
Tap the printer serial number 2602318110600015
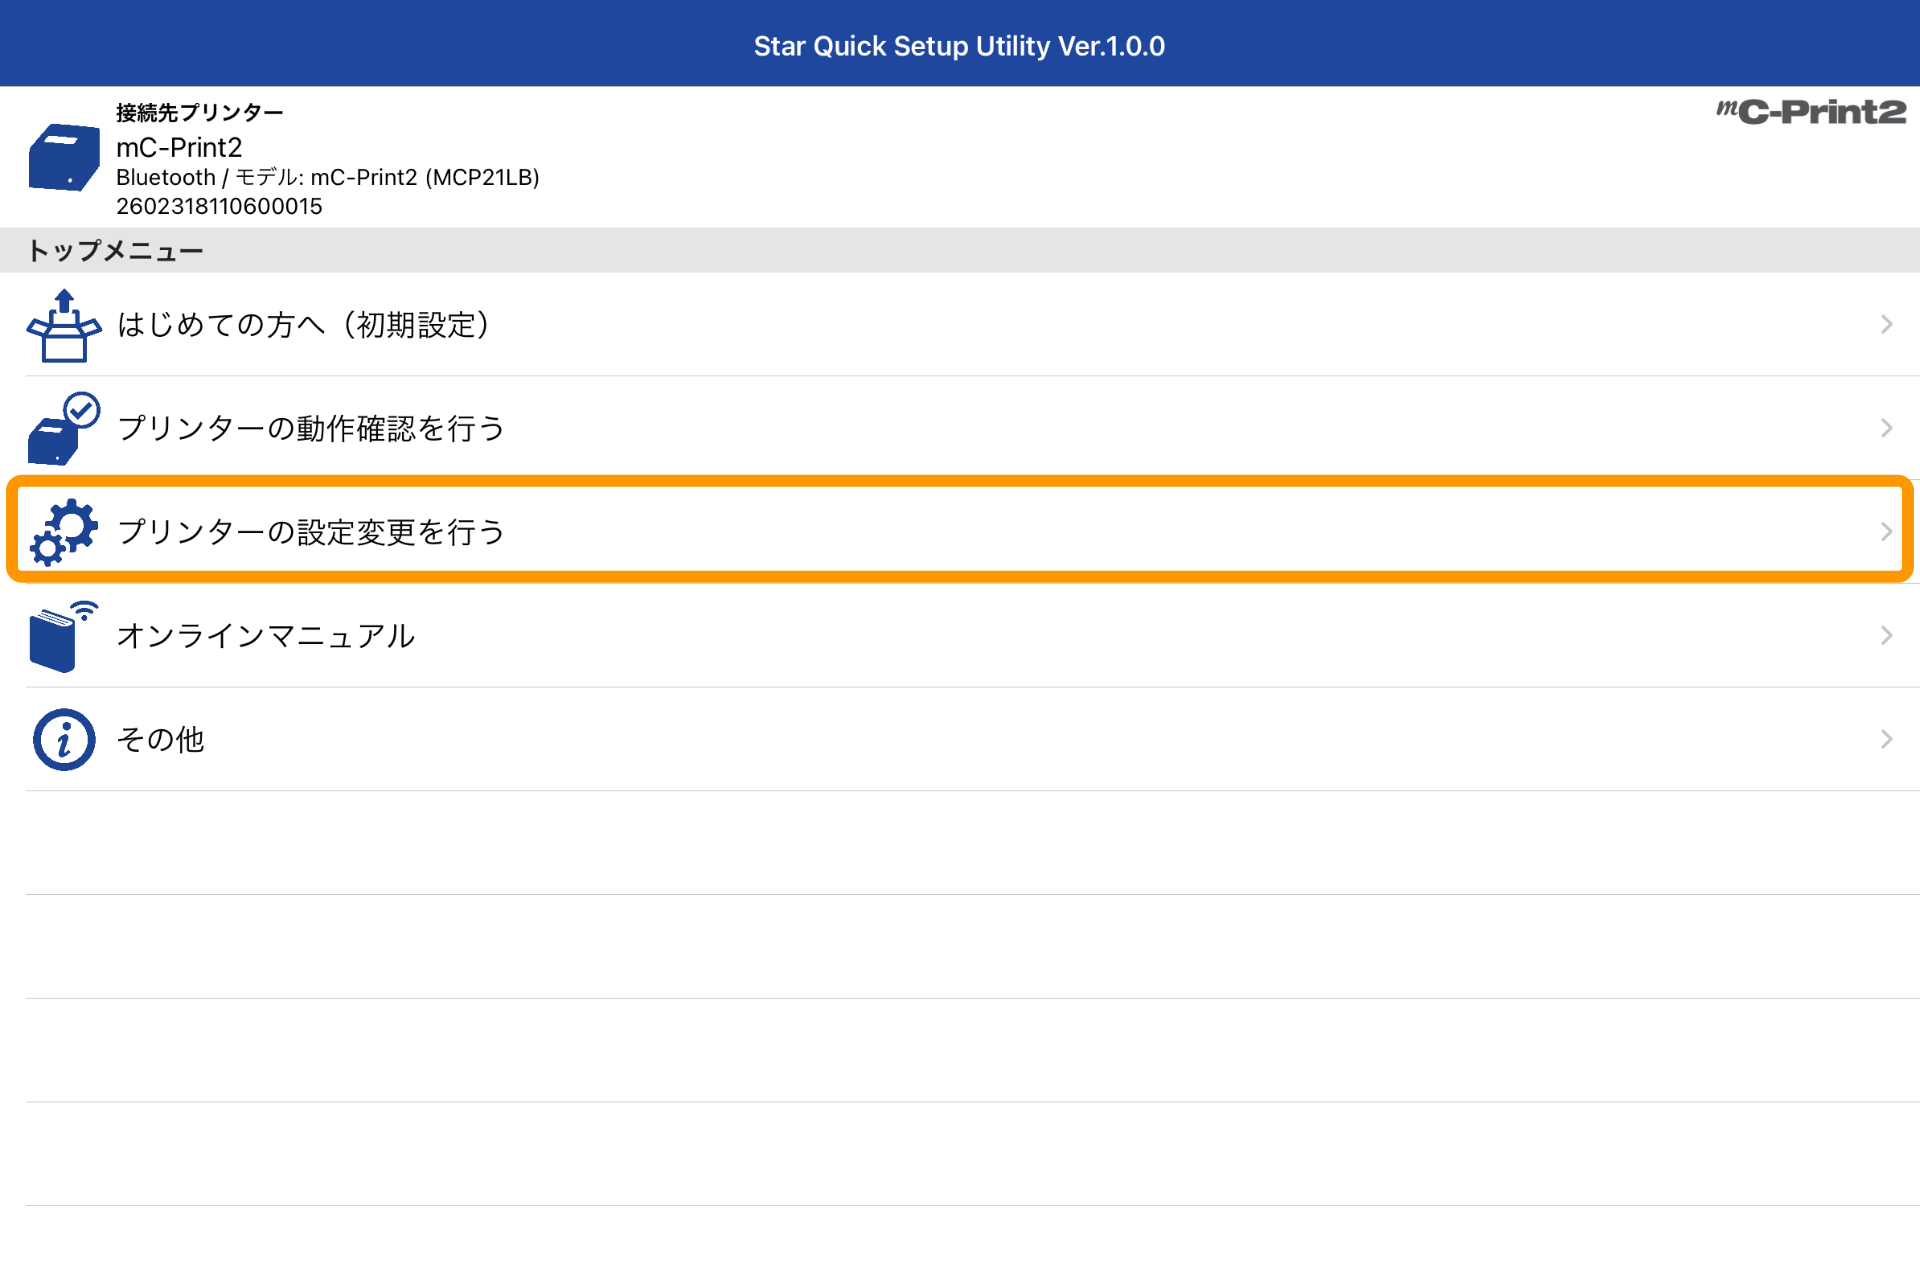(219, 206)
